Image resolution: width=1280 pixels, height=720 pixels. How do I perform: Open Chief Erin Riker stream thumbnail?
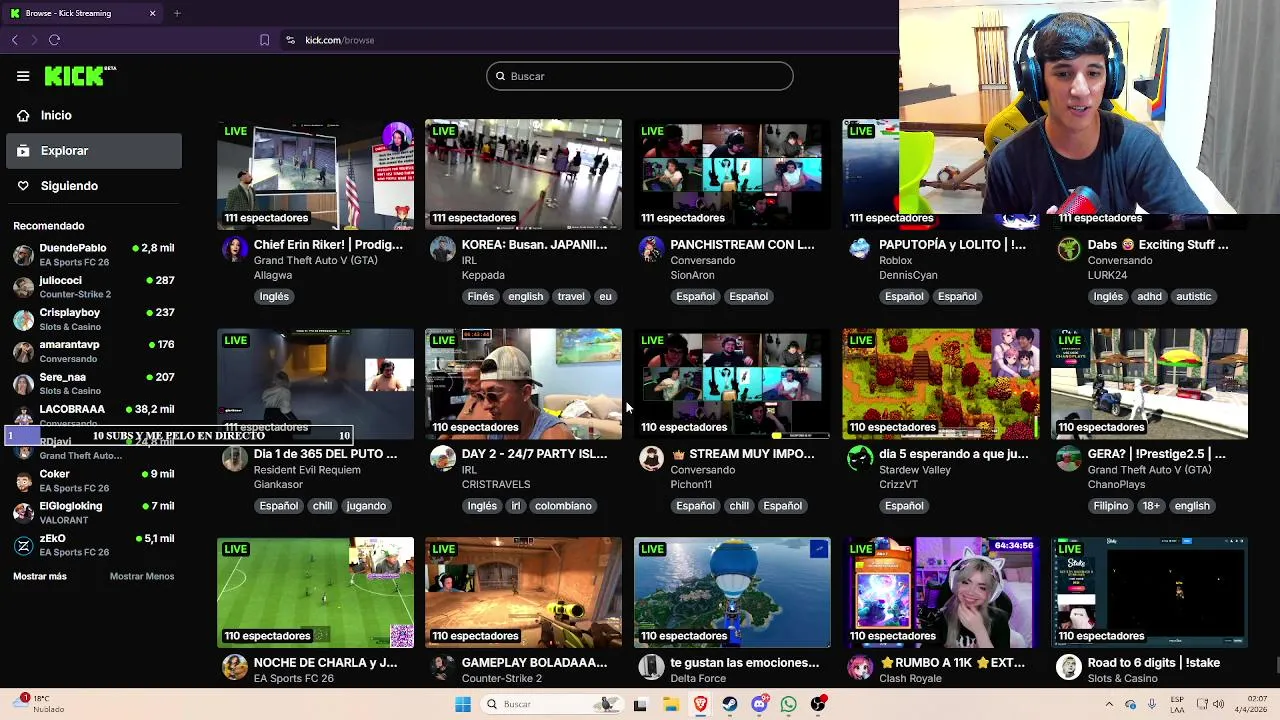tap(315, 175)
